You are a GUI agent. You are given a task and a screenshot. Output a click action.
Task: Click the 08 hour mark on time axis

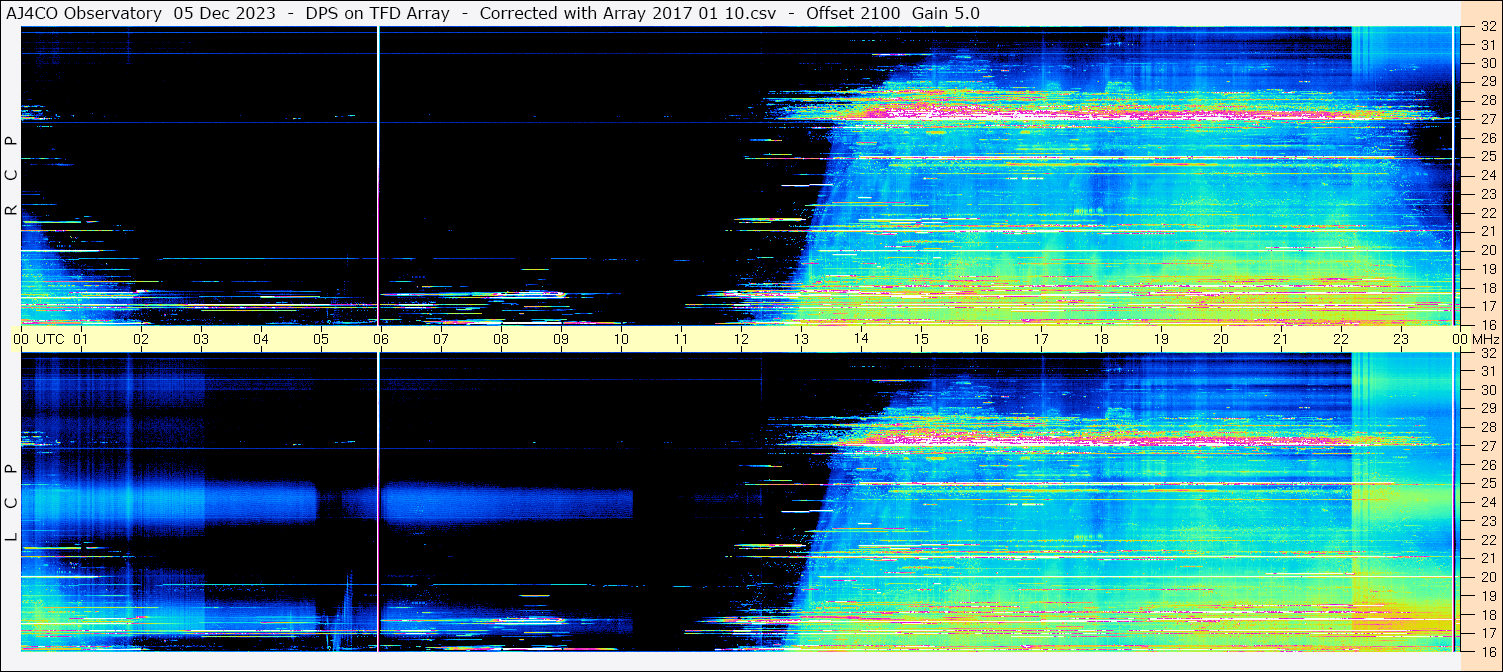point(501,339)
